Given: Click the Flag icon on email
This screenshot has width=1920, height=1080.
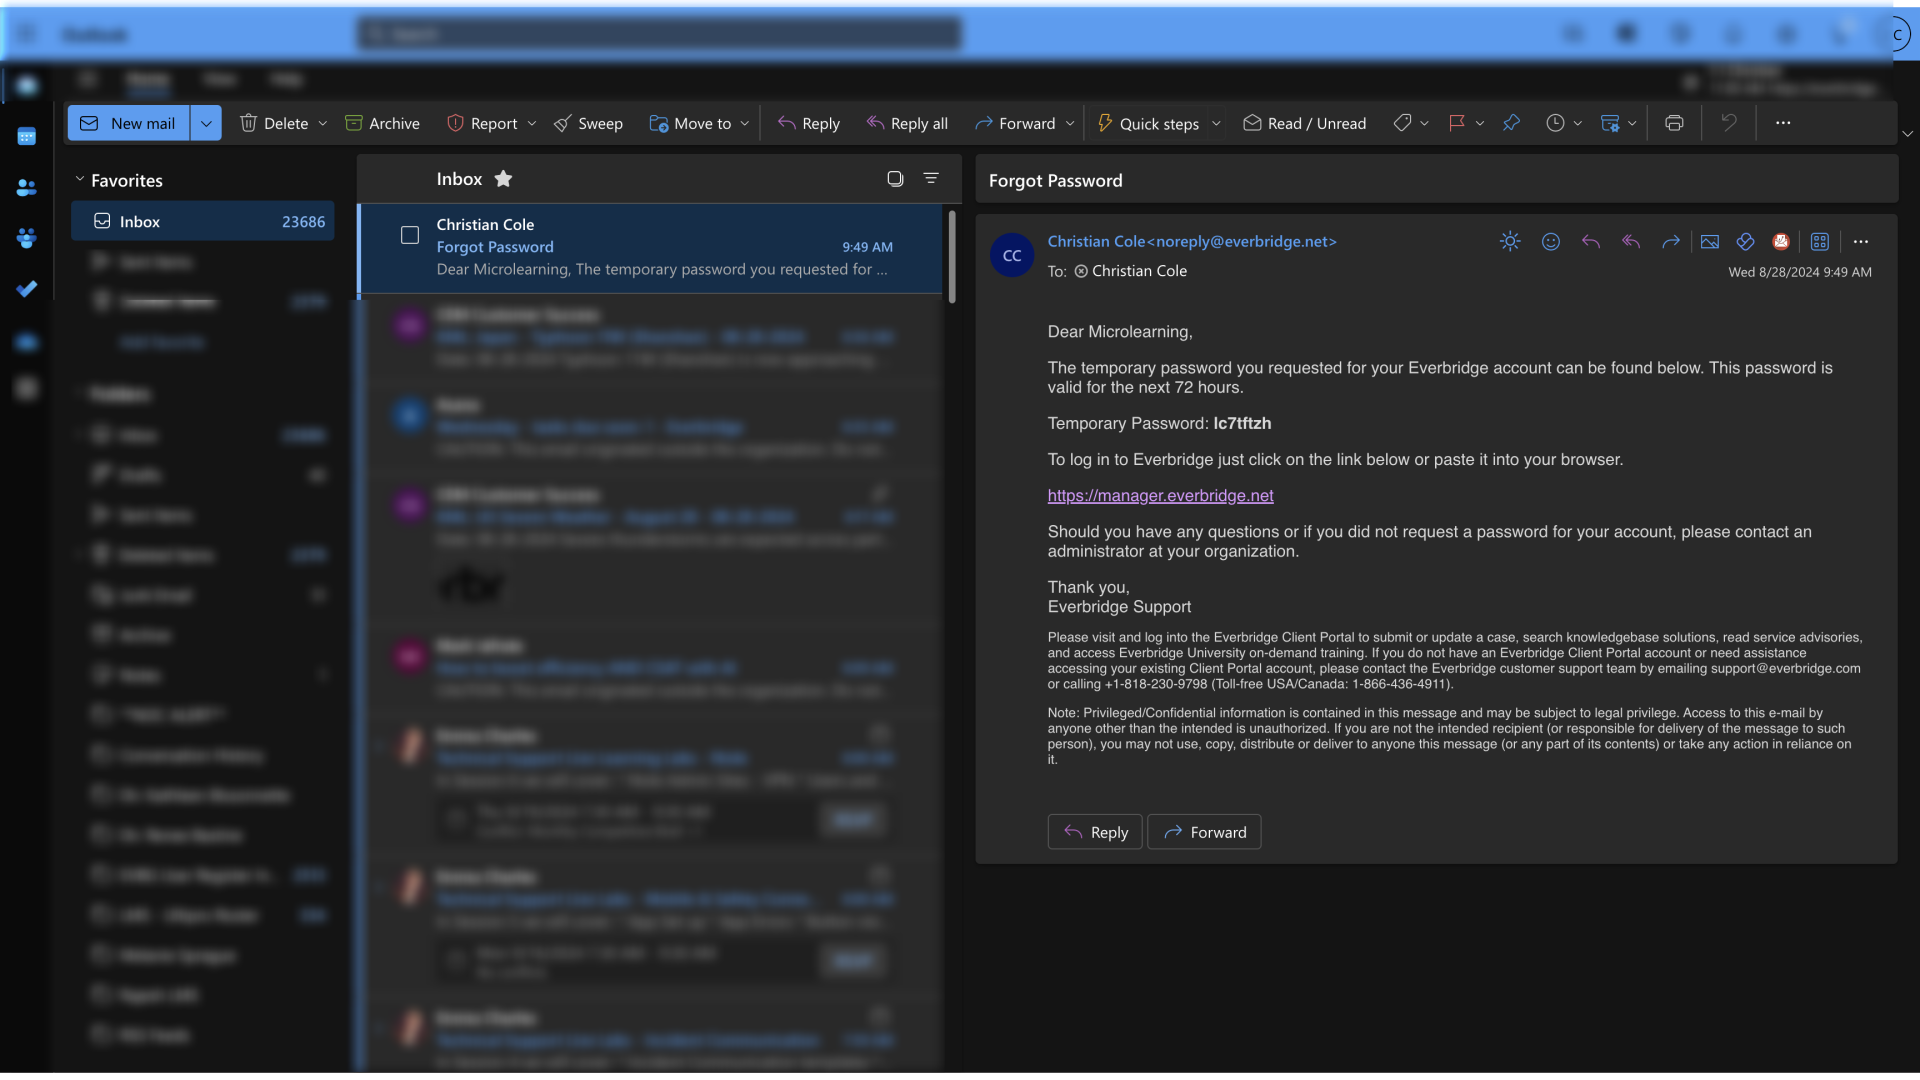Looking at the screenshot, I should coord(1456,121).
